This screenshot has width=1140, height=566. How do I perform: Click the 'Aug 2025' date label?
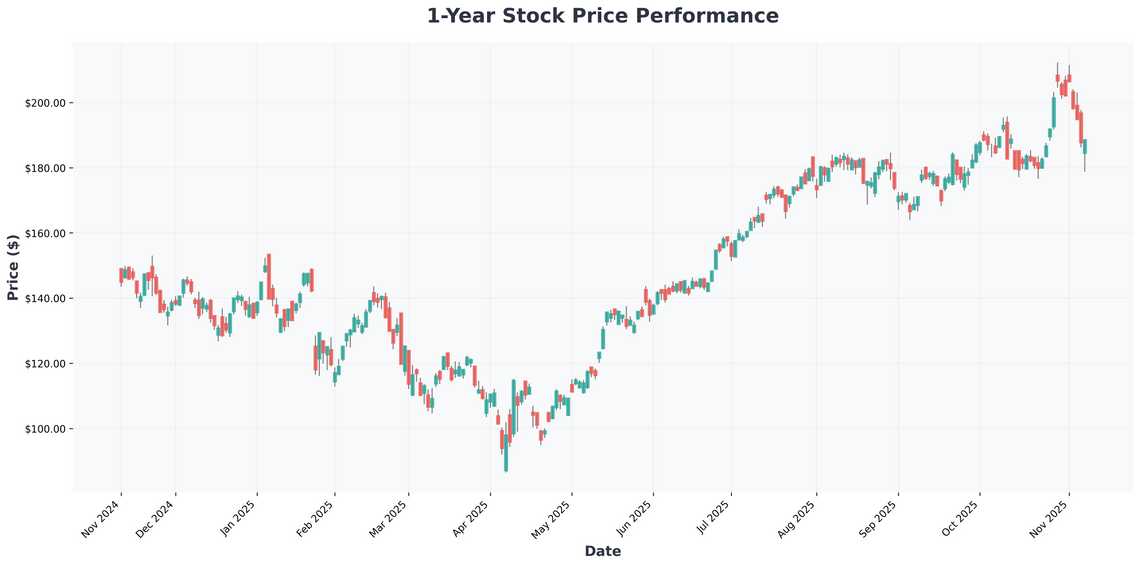[x=797, y=518]
